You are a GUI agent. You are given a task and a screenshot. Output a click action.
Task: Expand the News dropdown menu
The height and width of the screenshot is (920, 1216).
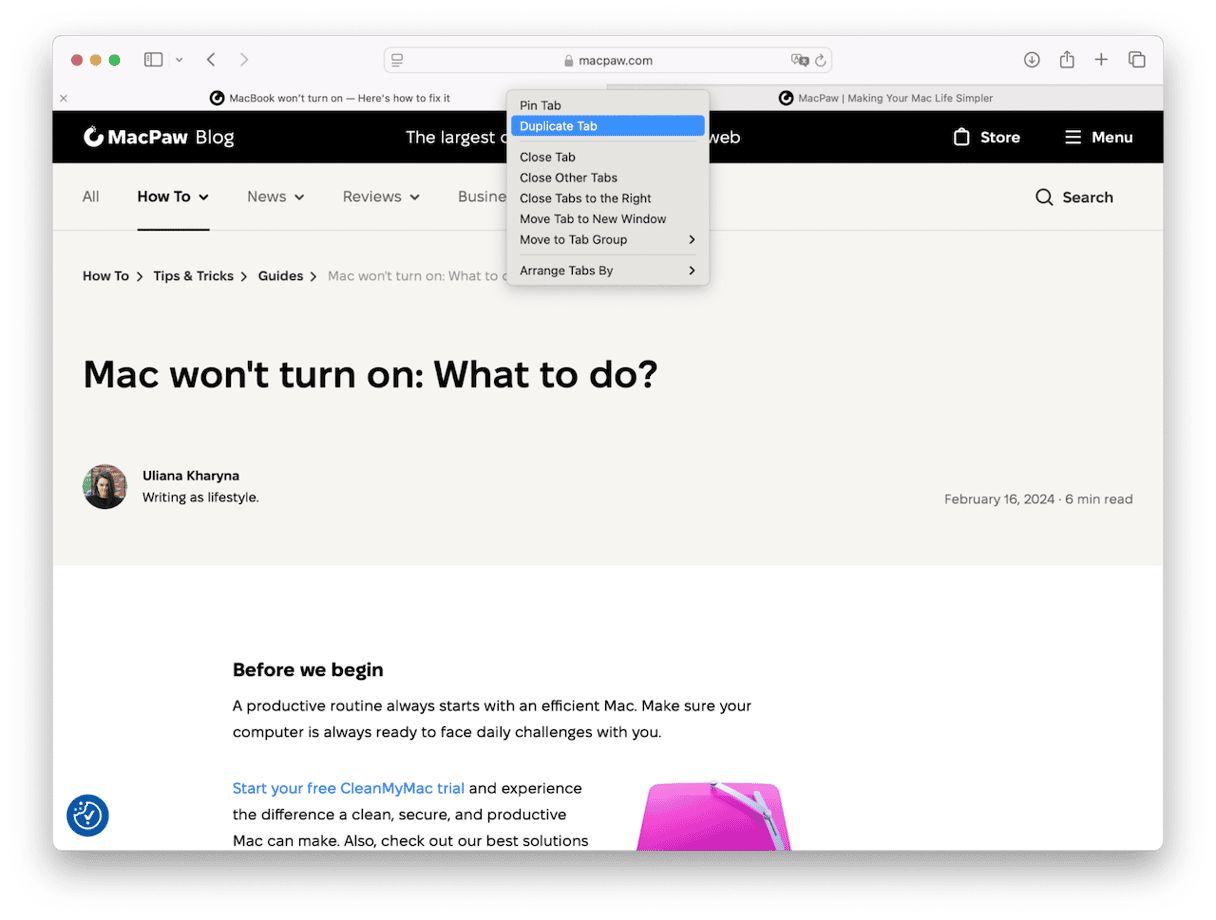click(275, 197)
